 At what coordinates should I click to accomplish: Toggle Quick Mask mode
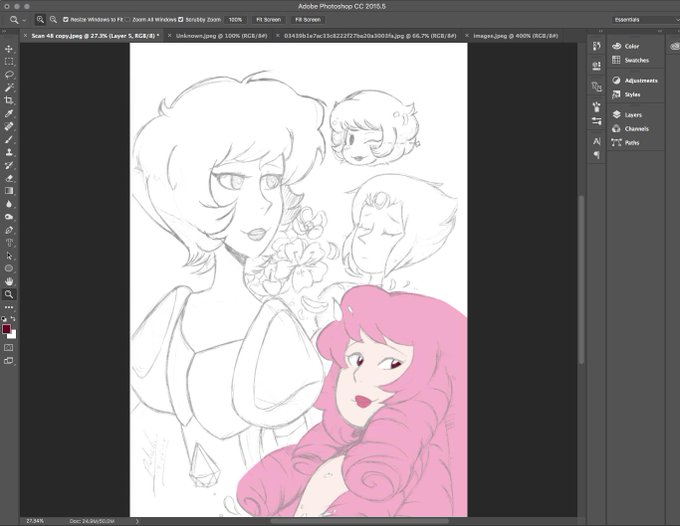click(x=9, y=347)
